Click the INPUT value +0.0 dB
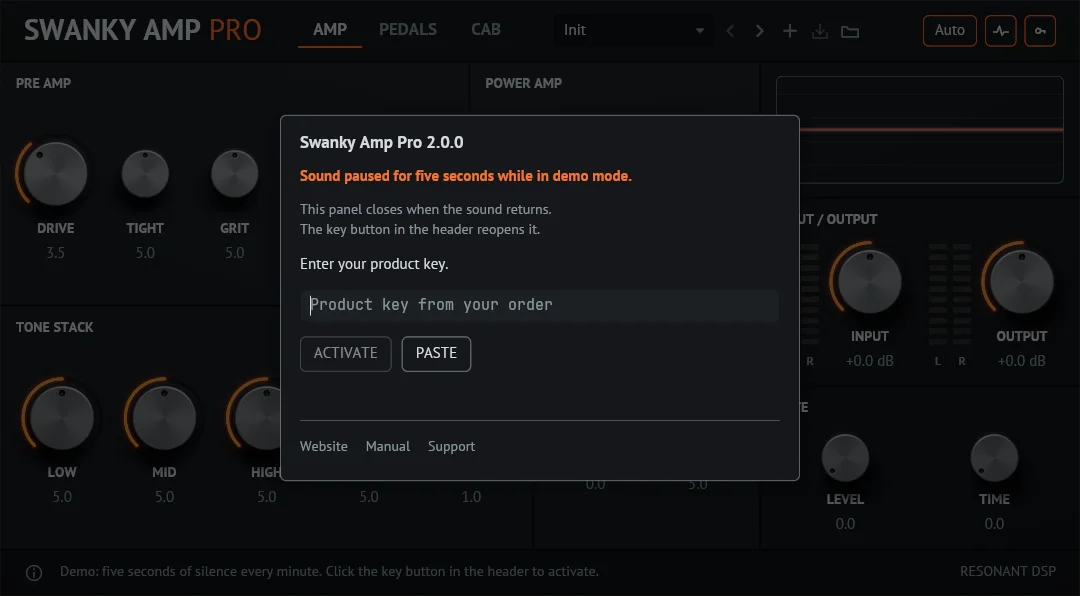 pos(869,361)
